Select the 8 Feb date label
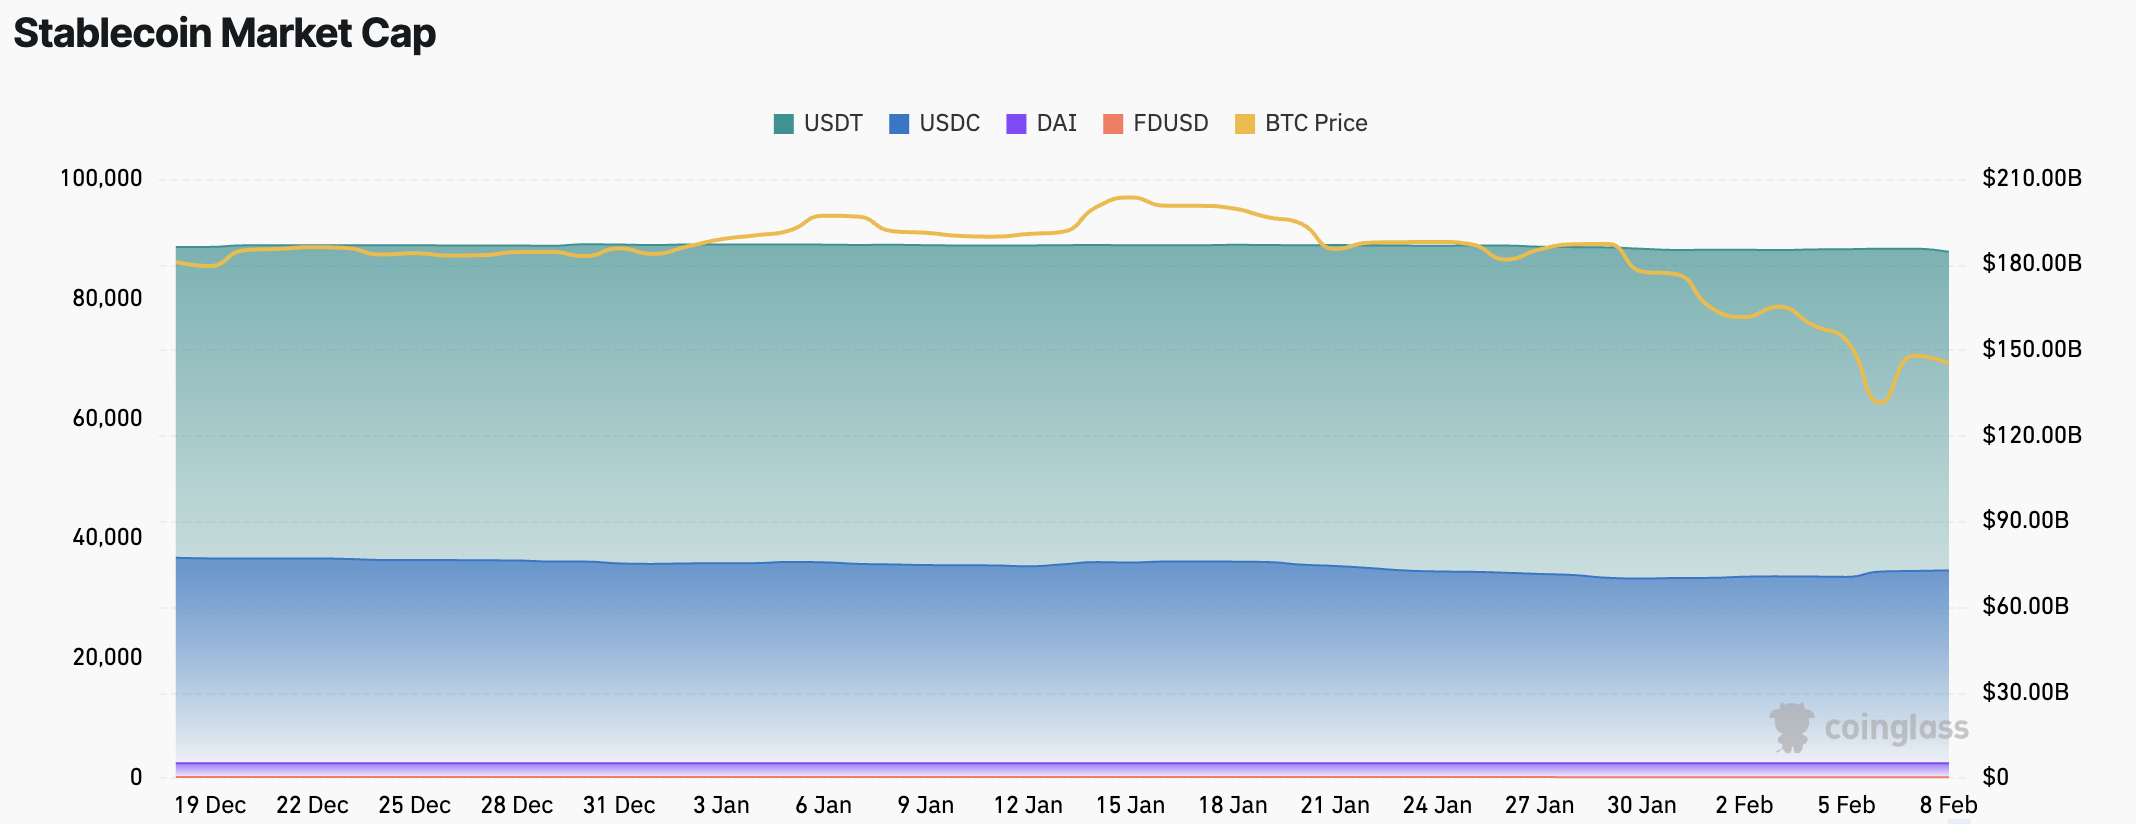Screen dimensions: 2136x824 [x=1948, y=805]
